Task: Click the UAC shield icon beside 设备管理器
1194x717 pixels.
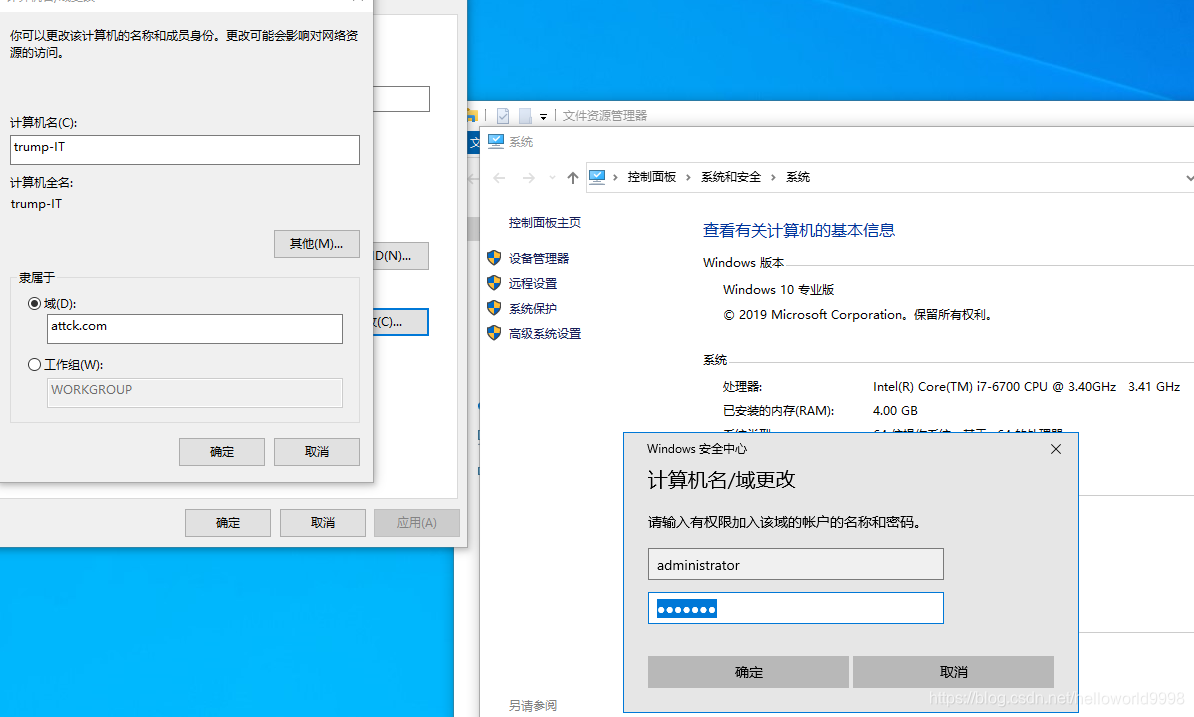Action: [494, 257]
